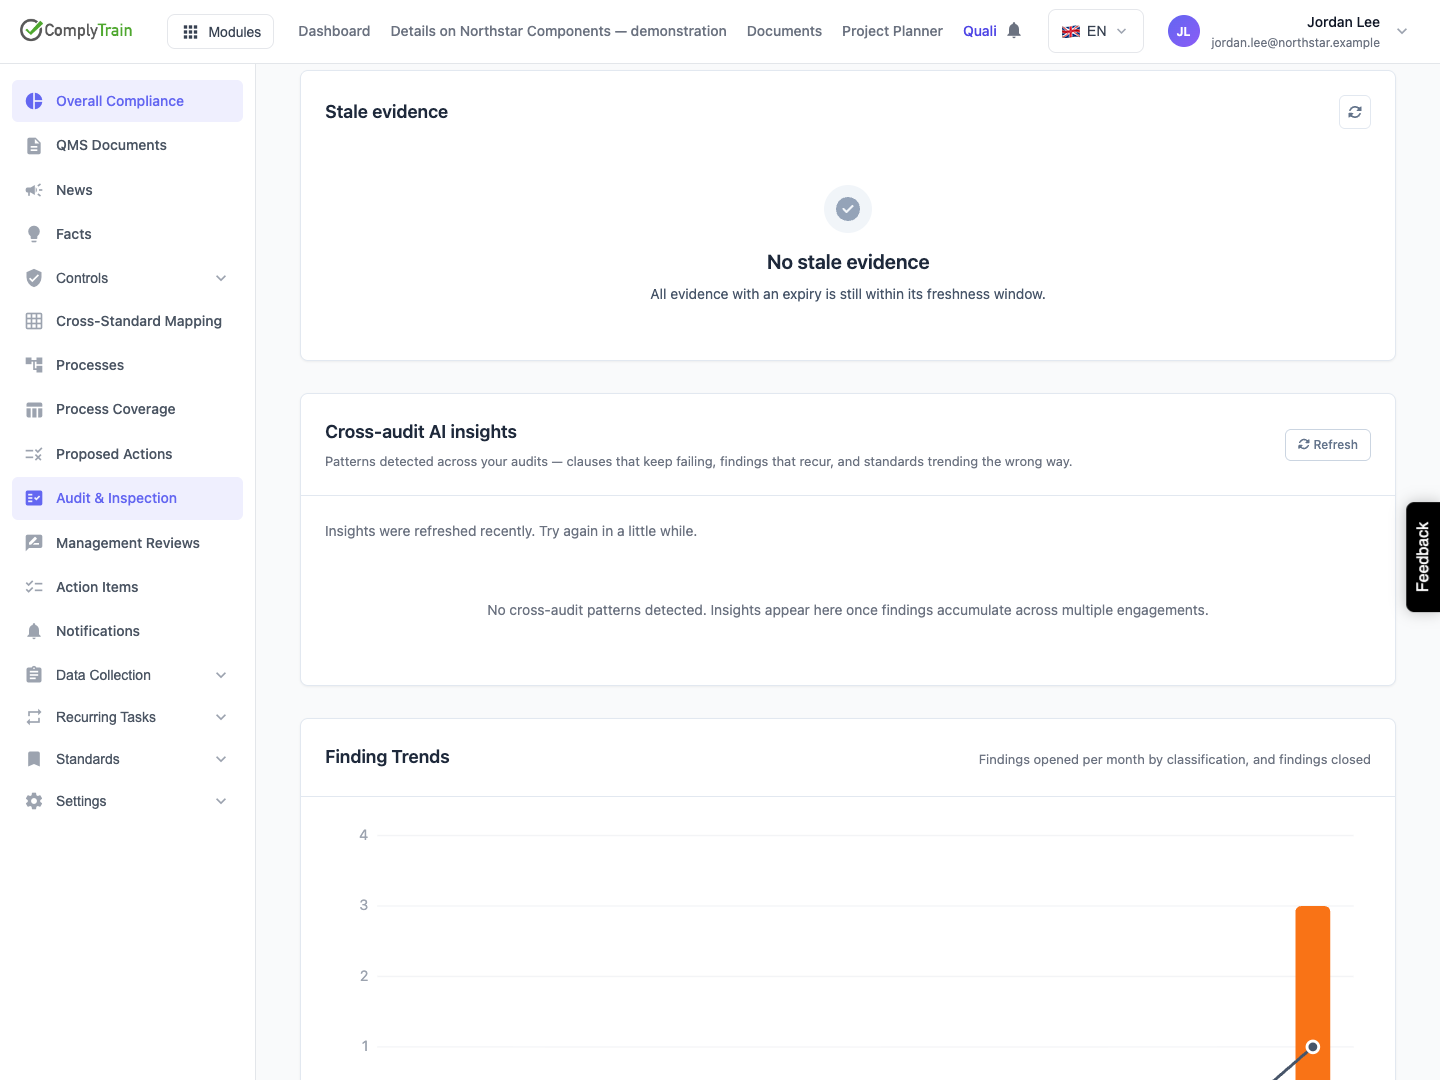Click the user email jordan.lee@northstar.example
1440x1080 pixels.
click(1295, 43)
